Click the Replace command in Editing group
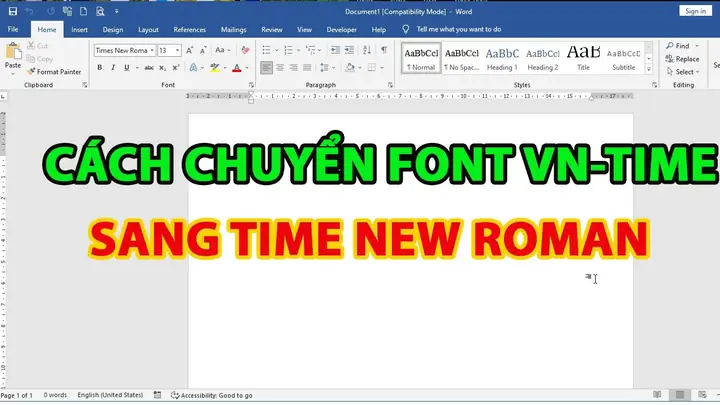Image resolution: width=720 pixels, height=405 pixels. (682, 59)
